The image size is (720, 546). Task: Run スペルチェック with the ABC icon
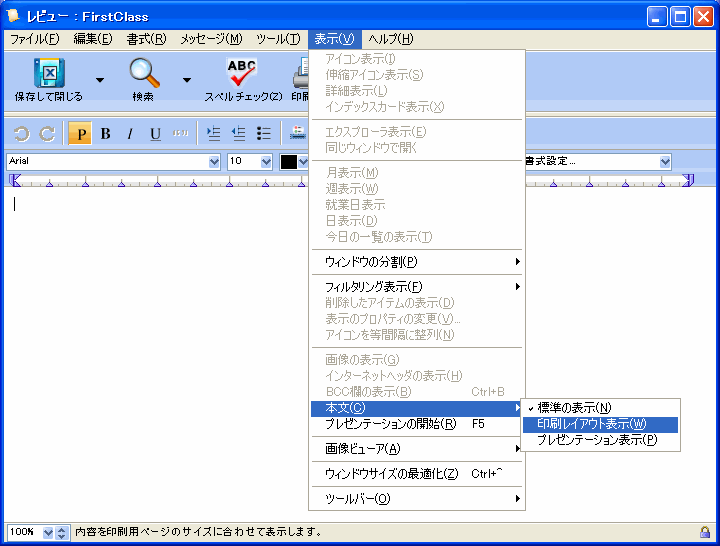point(241,73)
